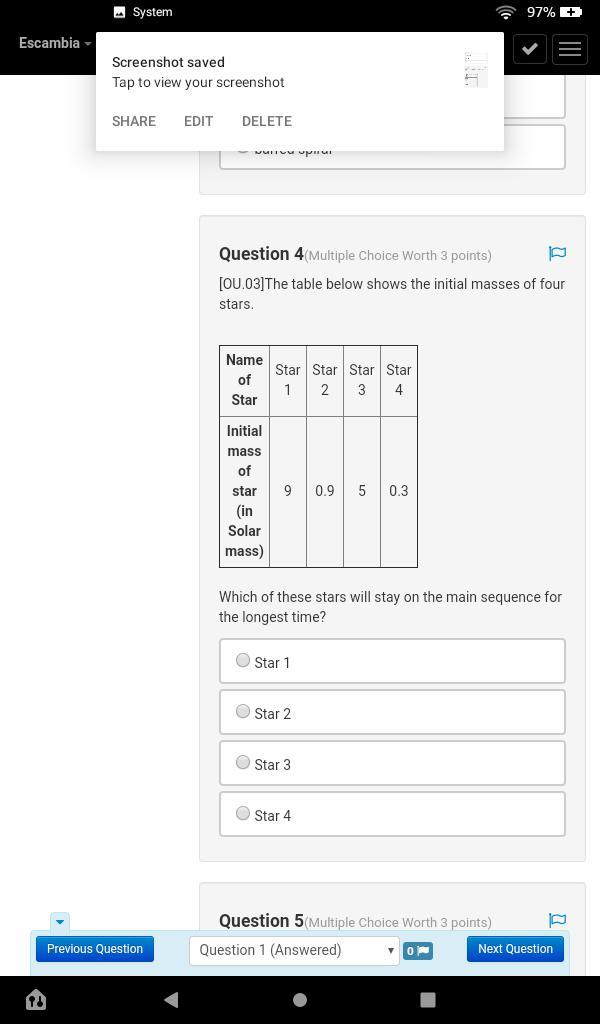Go to the Next Question
Image resolution: width=600 pixels, height=1024 pixels.
coord(515,949)
